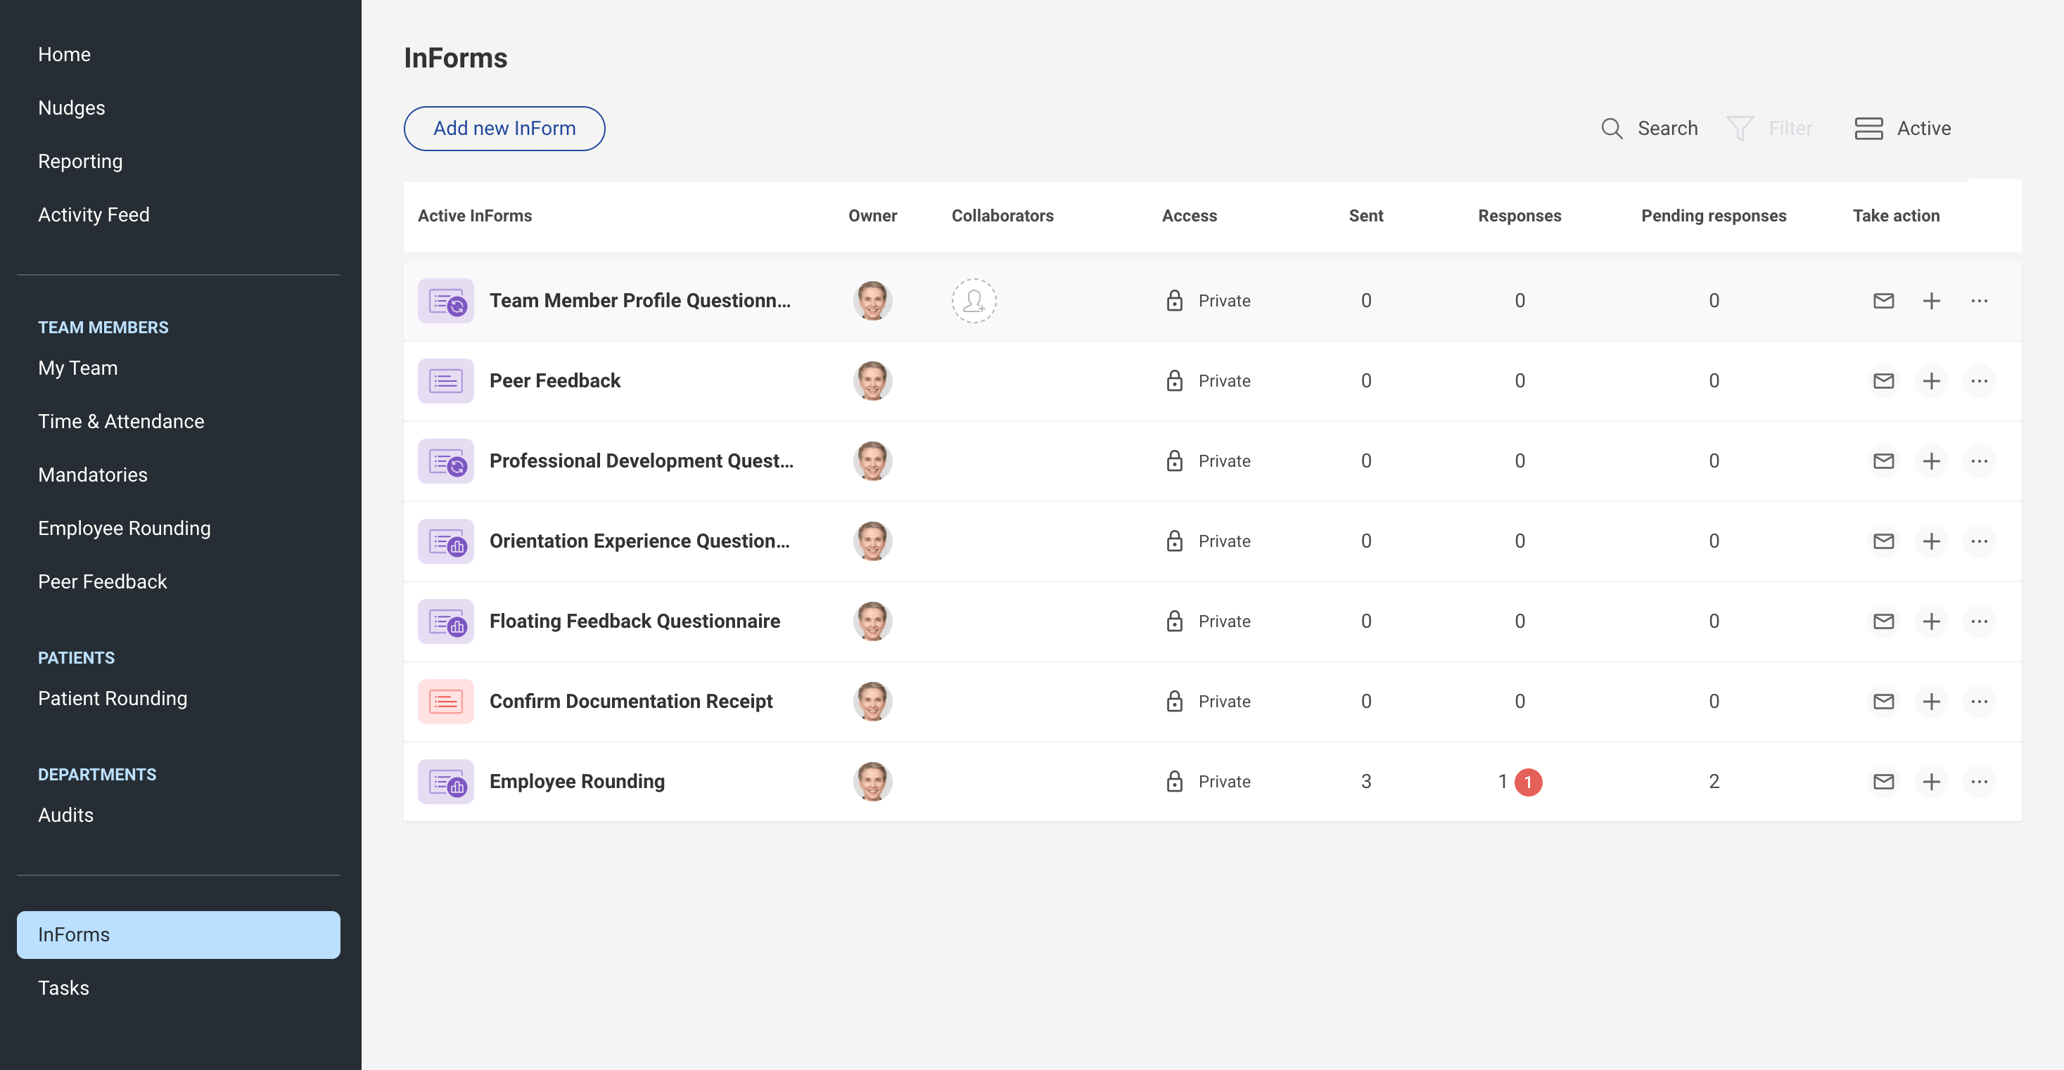
Task: Click the lock icon beside Confirm Documentation Receipt
Action: [x=1174, y=701]
